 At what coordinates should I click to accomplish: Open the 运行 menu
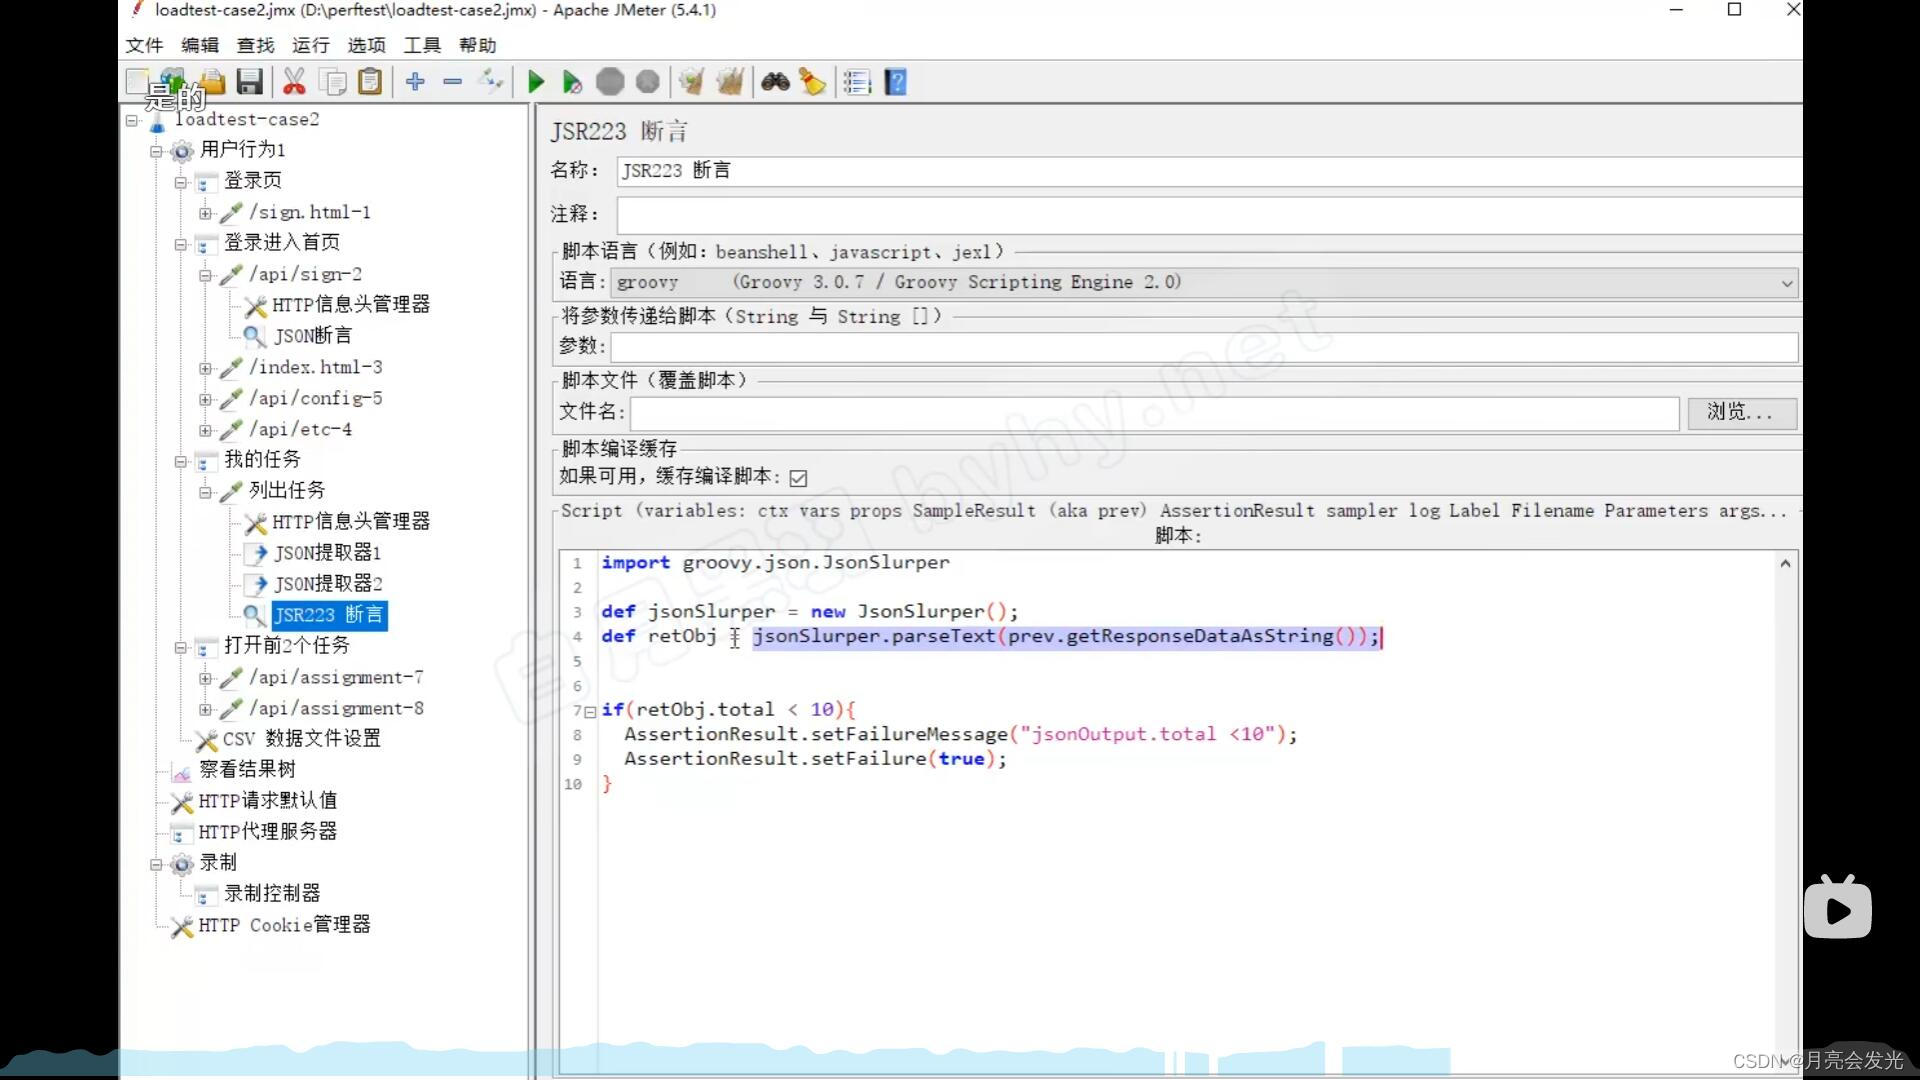[311, 45]
